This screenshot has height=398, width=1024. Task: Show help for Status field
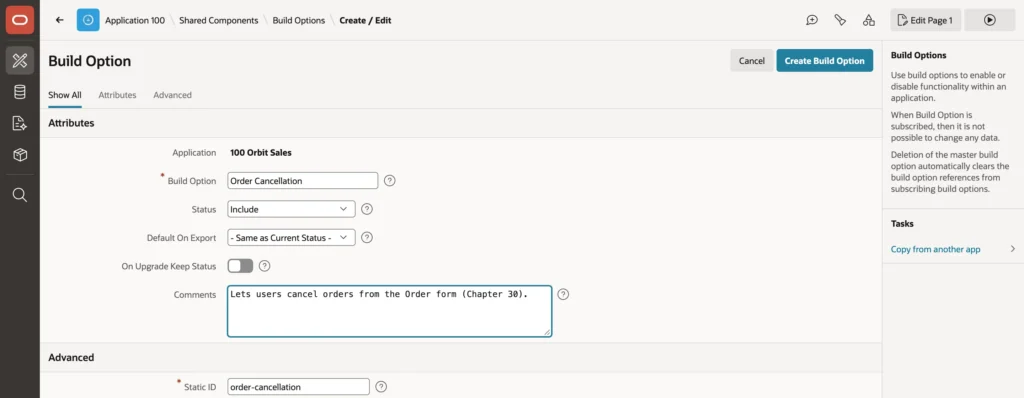(367, 209)
